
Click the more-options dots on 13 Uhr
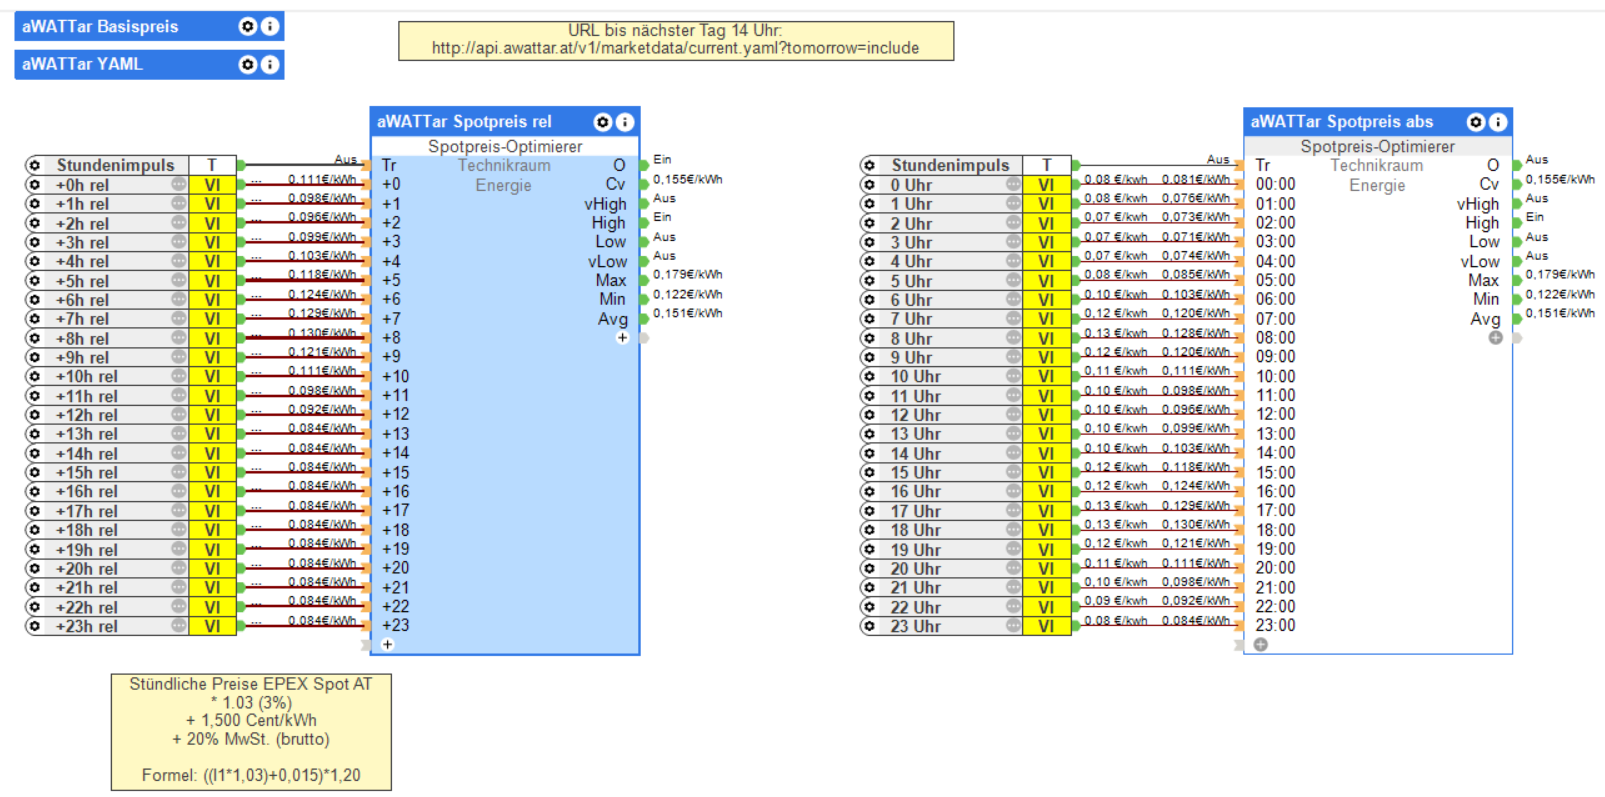1013,434
